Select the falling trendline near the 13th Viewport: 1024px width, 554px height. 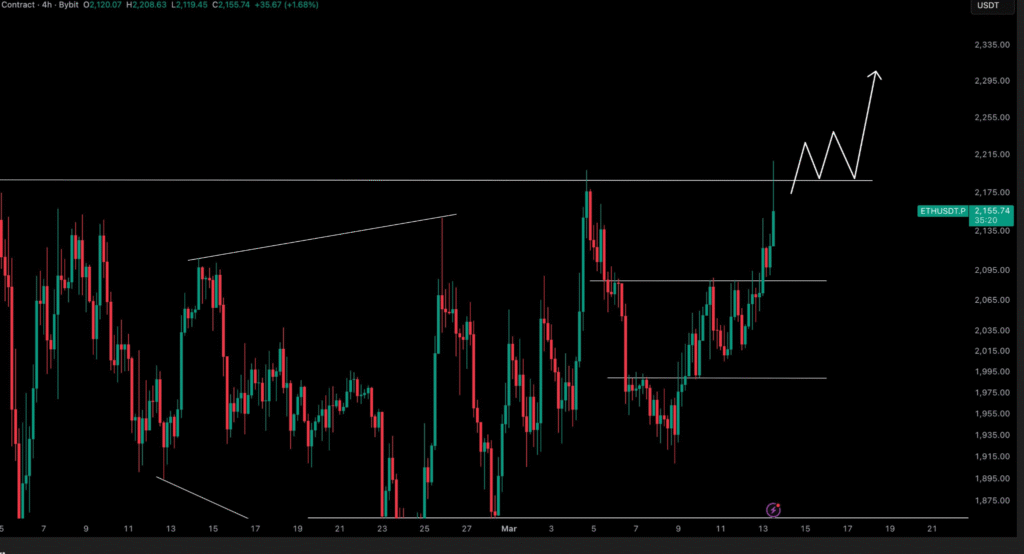point(200,497)
